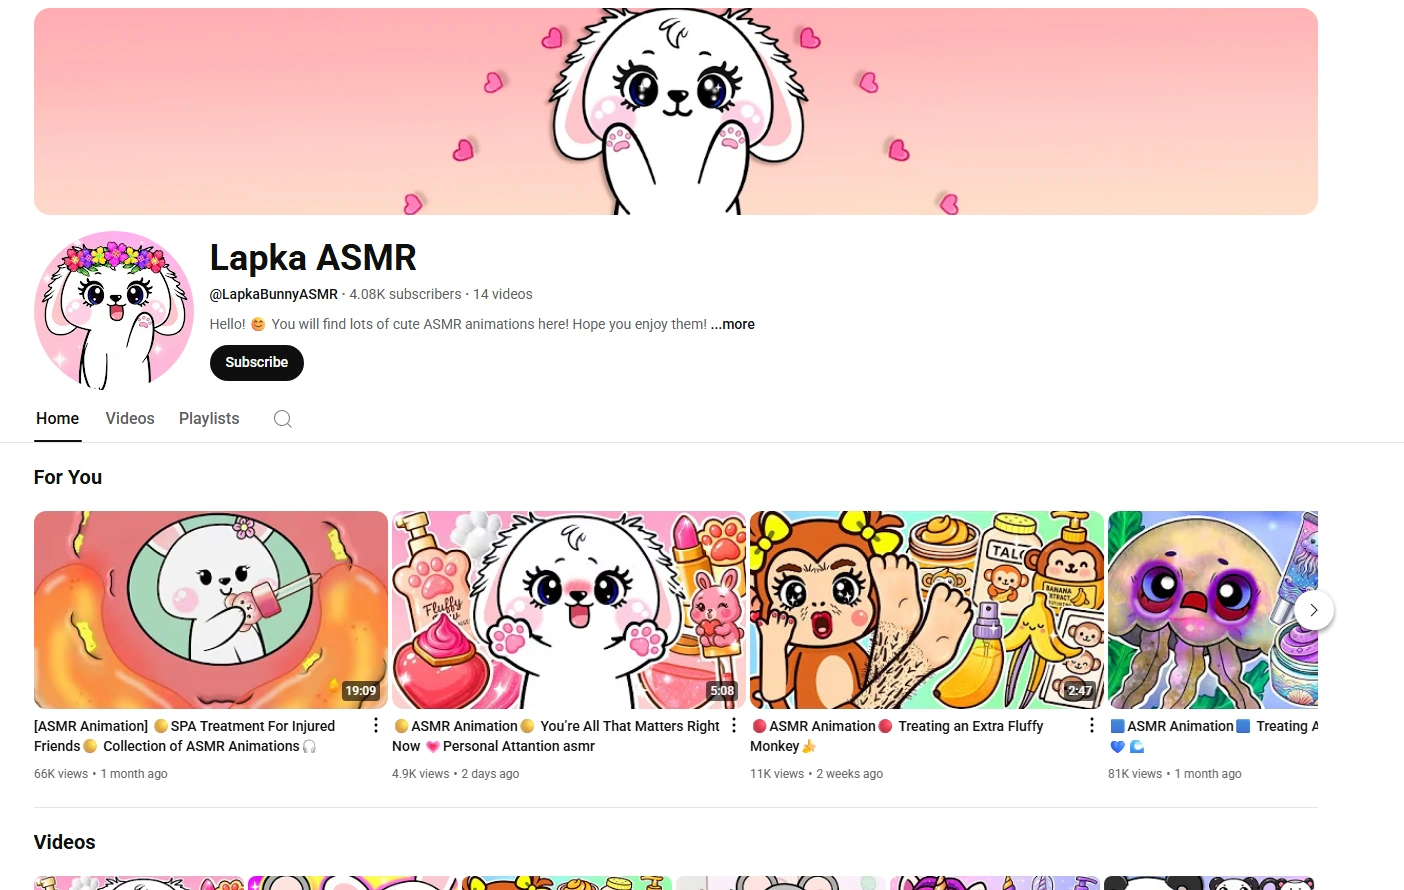This screenshot has height=890, width=1404.
Task: Expand the channel description with ...more
Action: (732, 323)
